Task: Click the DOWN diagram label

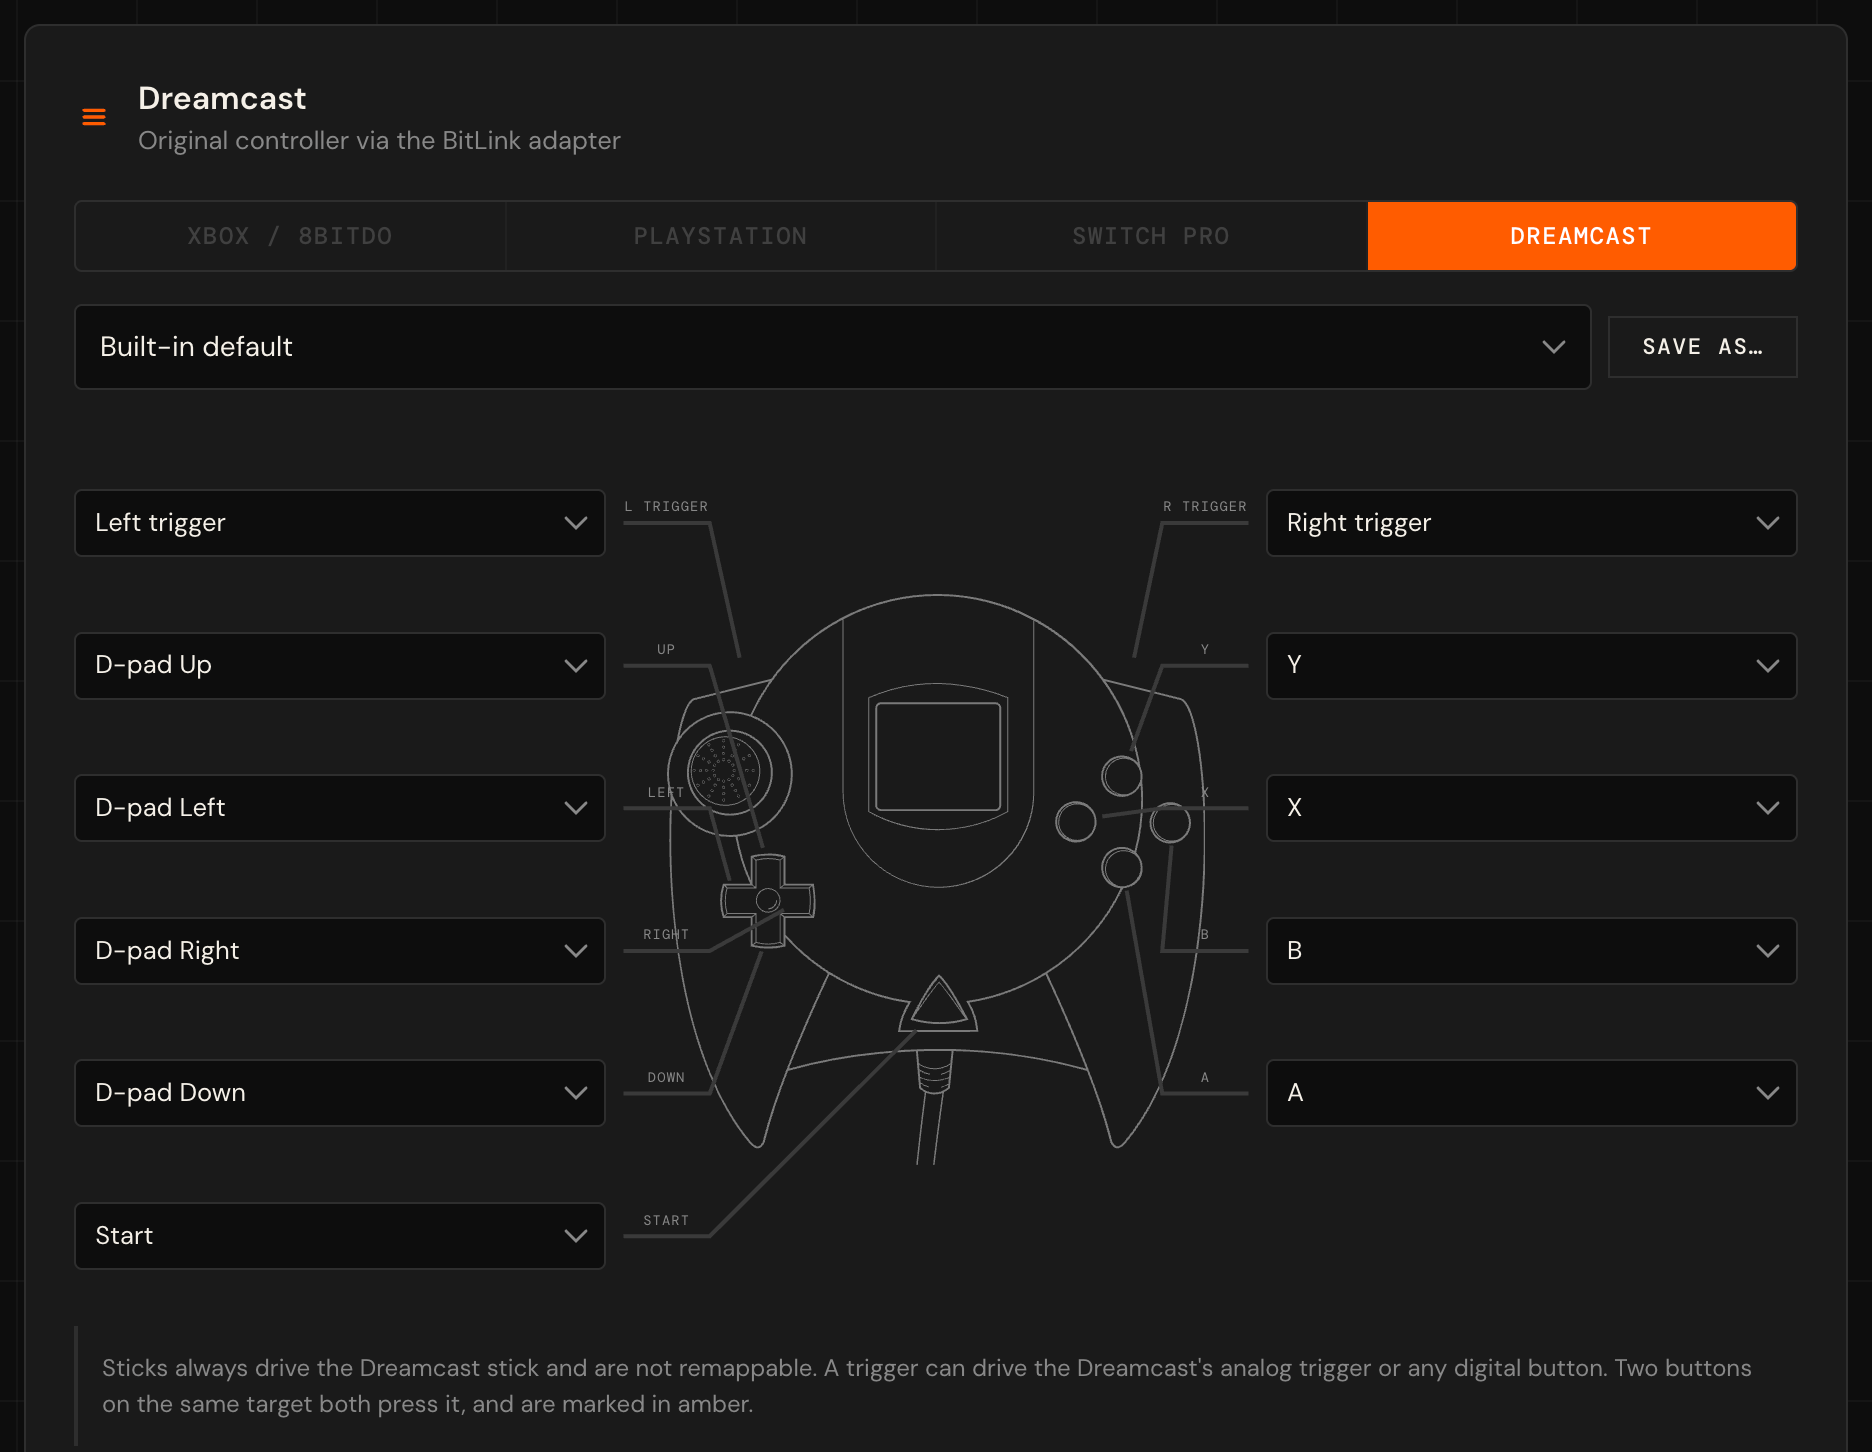Action: (x=666, y=1078)
